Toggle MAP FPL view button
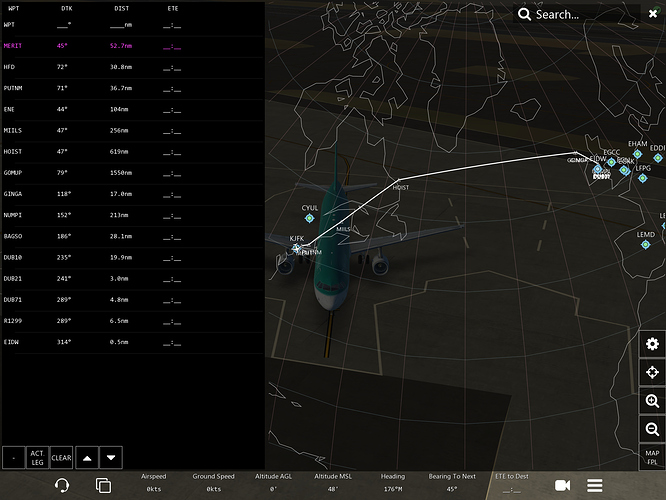This screenshot has height=500, width=666. pyautogui.click(x=652, y=457)
